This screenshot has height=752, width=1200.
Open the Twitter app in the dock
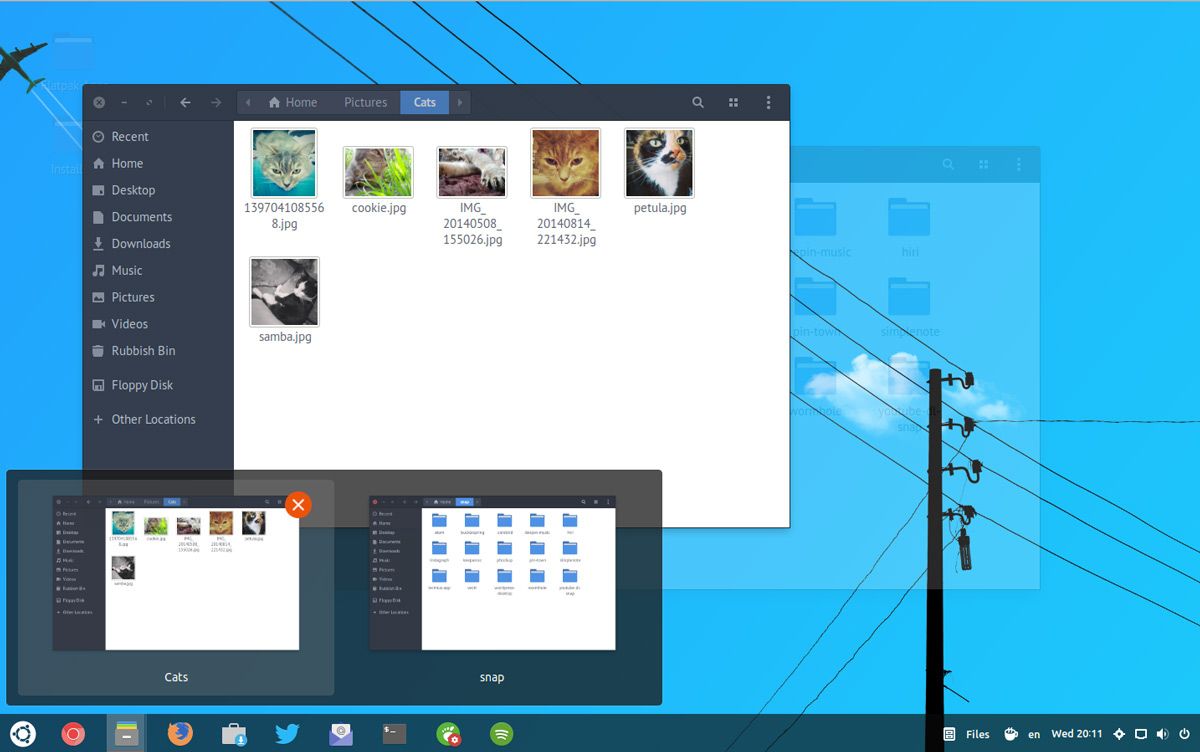click(287, 734)
